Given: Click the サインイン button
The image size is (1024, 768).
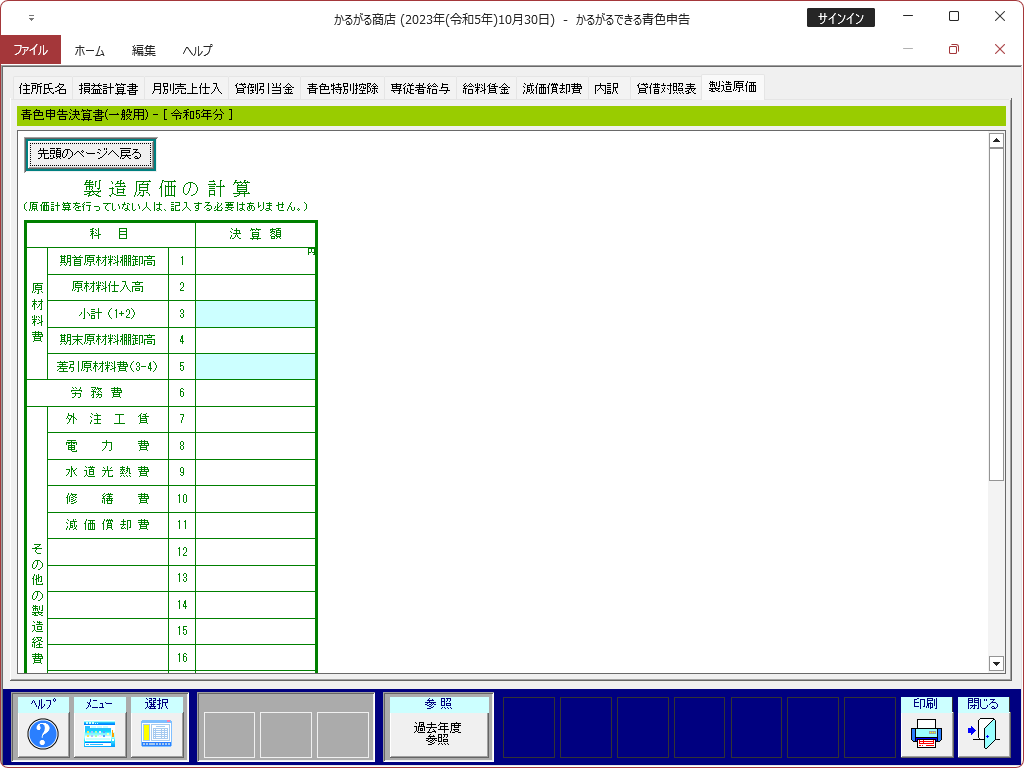Looking at the screenshot, I should [x=840, y=18].
